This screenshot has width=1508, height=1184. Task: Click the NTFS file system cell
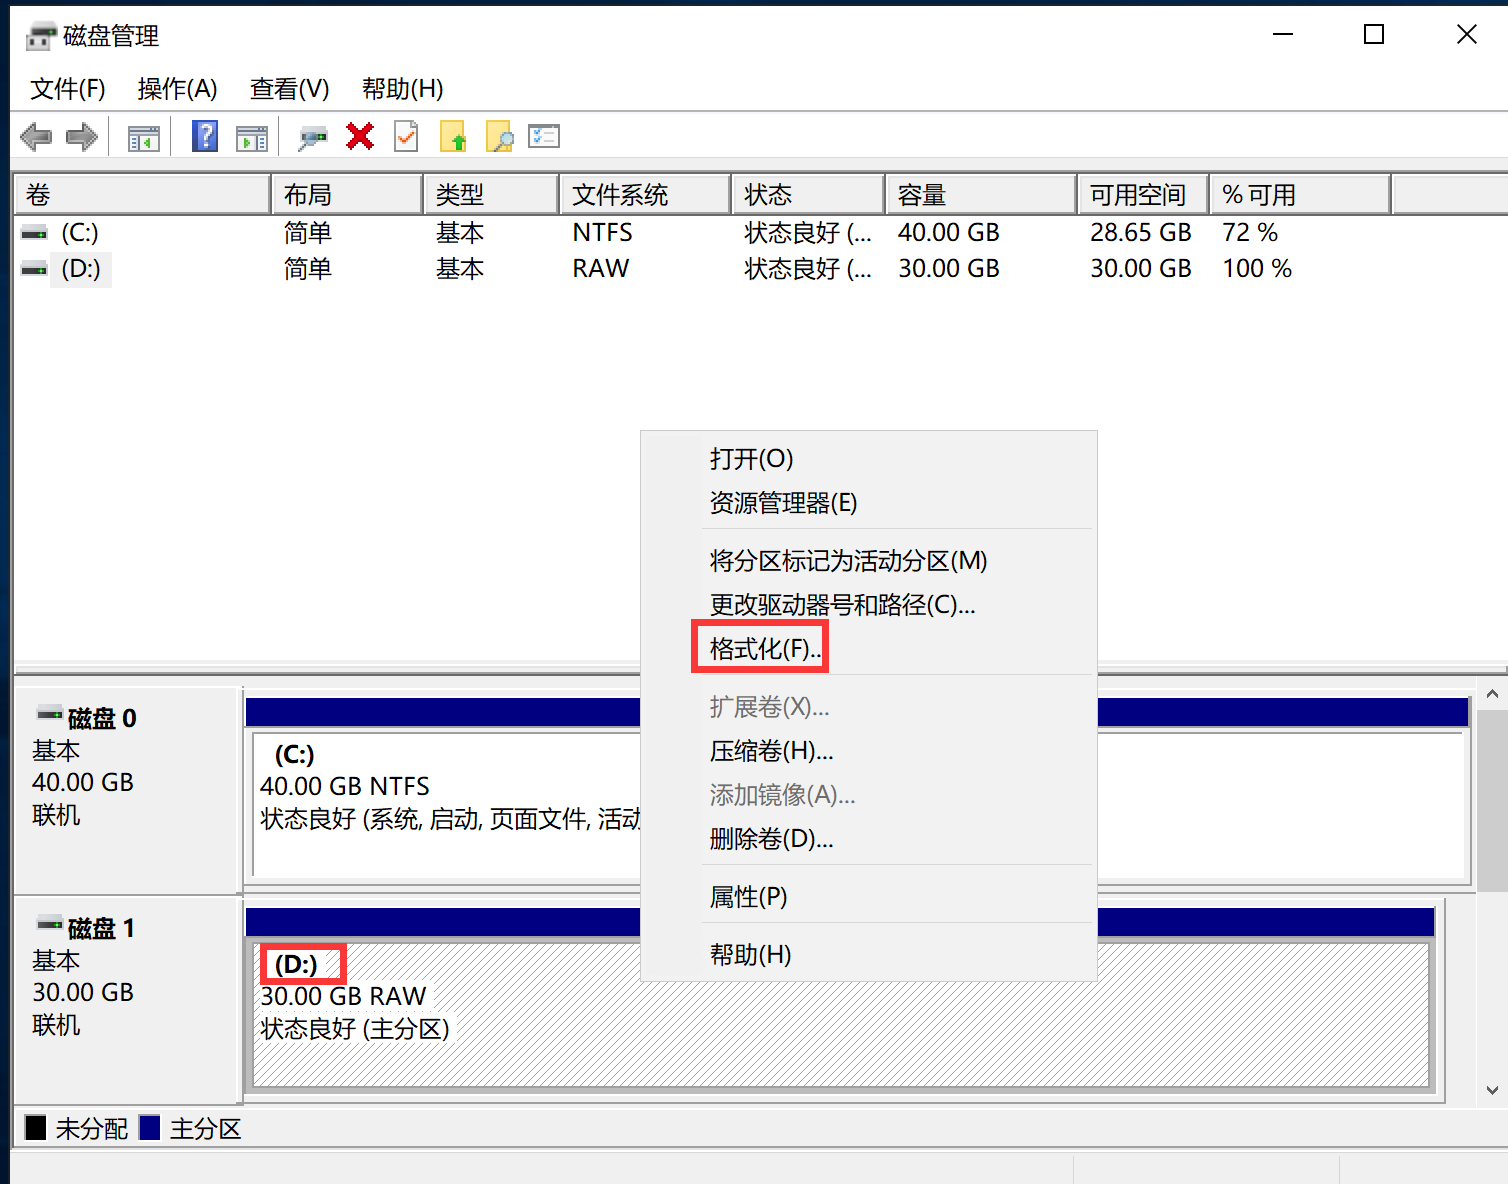[602, 233]
